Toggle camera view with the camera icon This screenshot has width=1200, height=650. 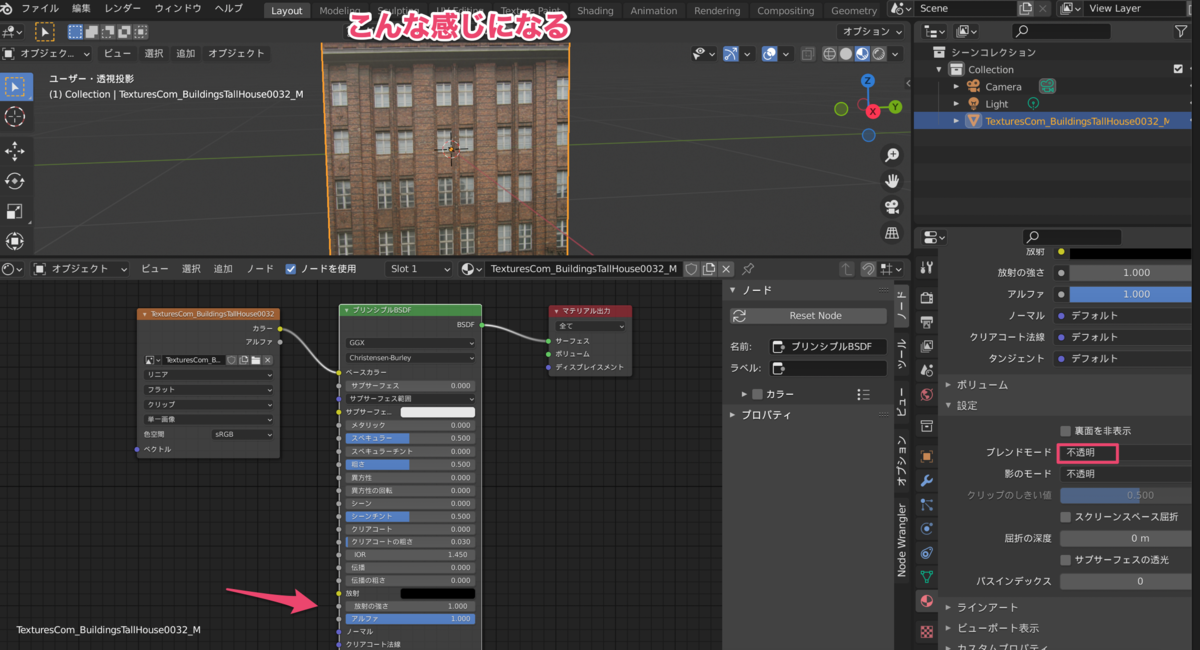892,207
